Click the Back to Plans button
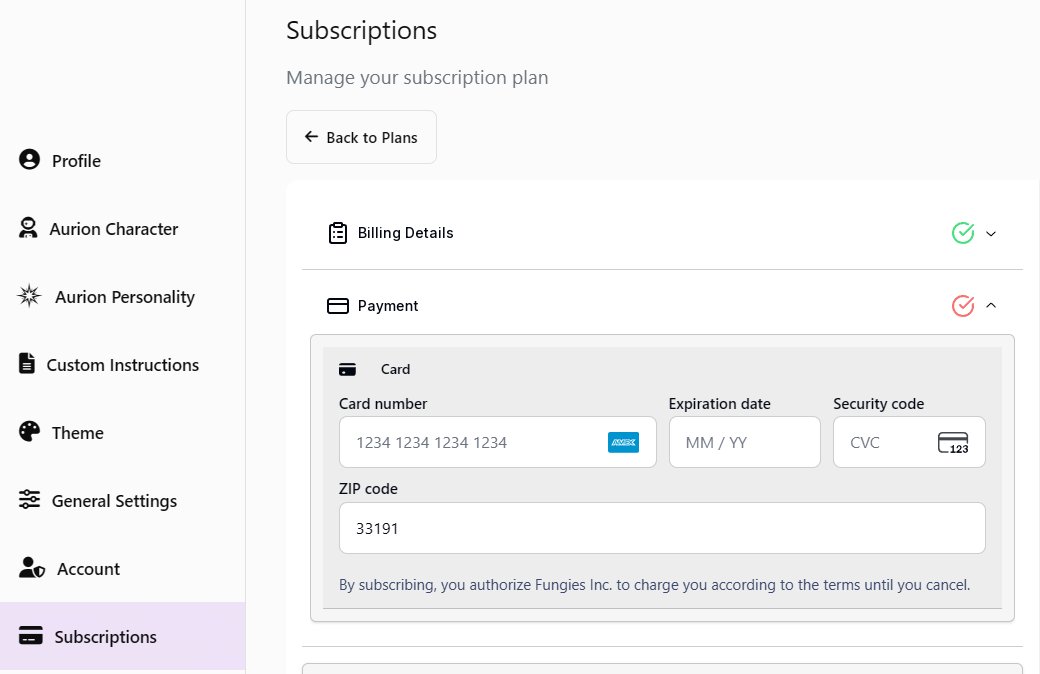1040x674 pixels. (361, 137)
